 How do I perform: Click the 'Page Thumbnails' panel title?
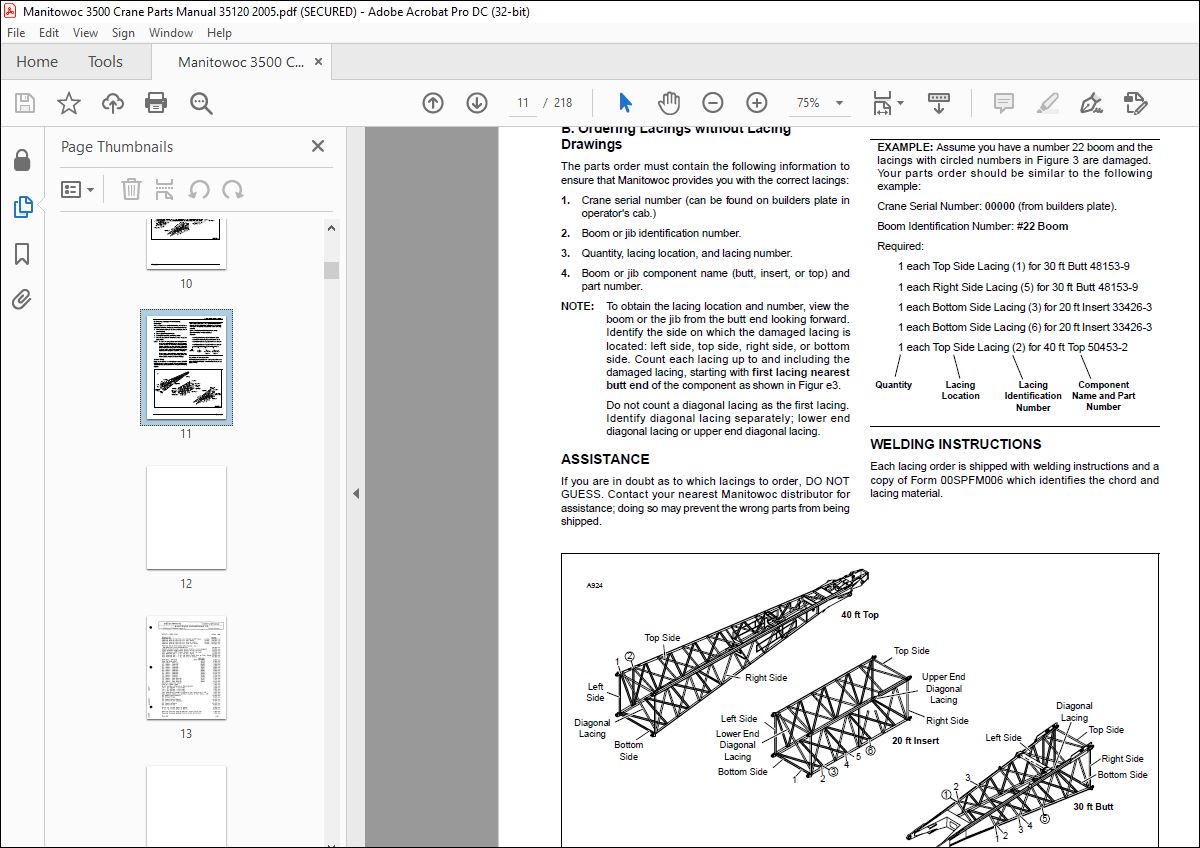(x=117, y=146)
